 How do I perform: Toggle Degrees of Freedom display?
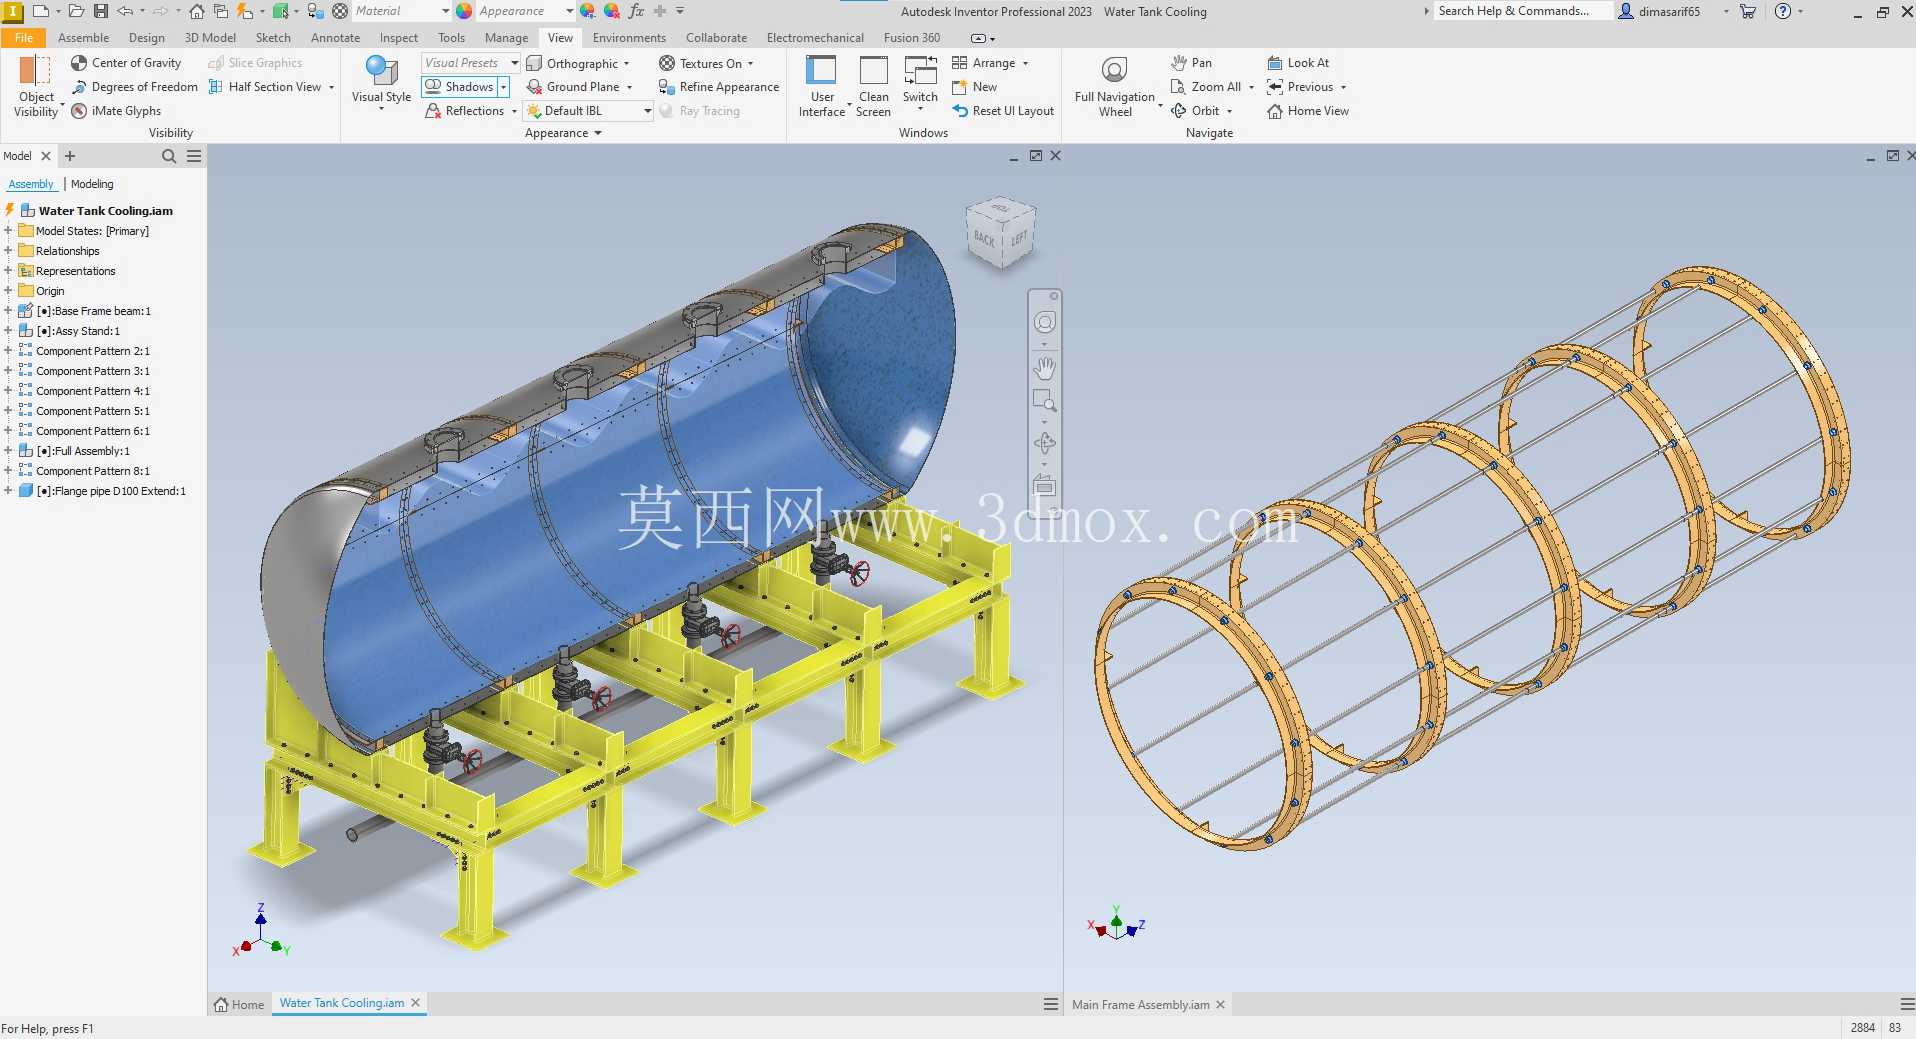point(134,87)
